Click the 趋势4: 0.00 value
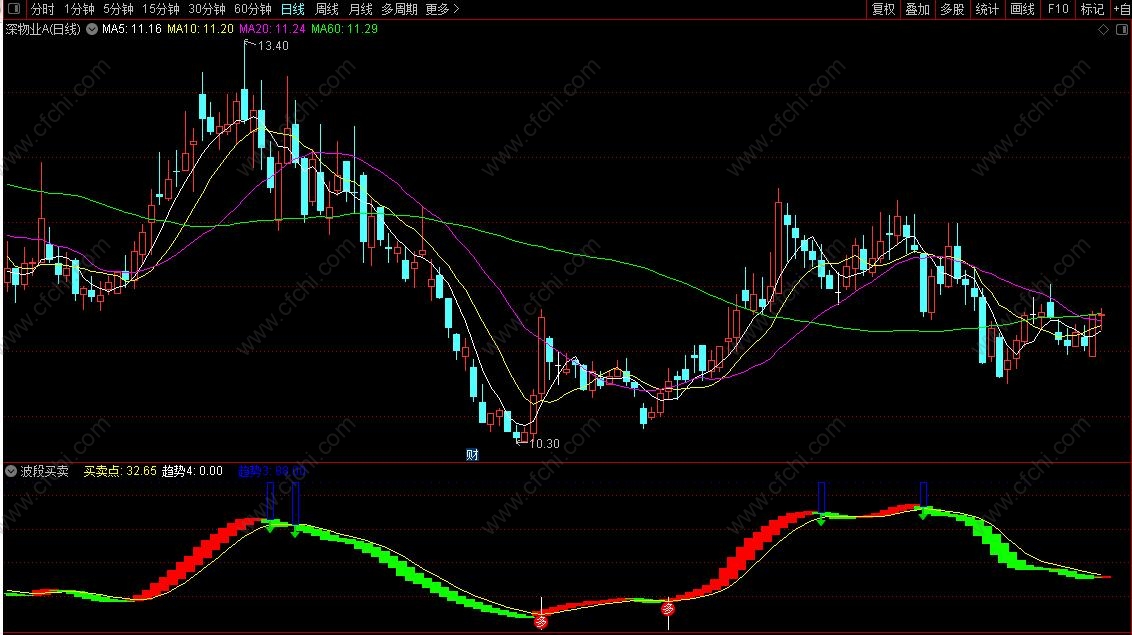Viewport: 1132px width, 635px height. pyautogui.click(x=192, y=471)
